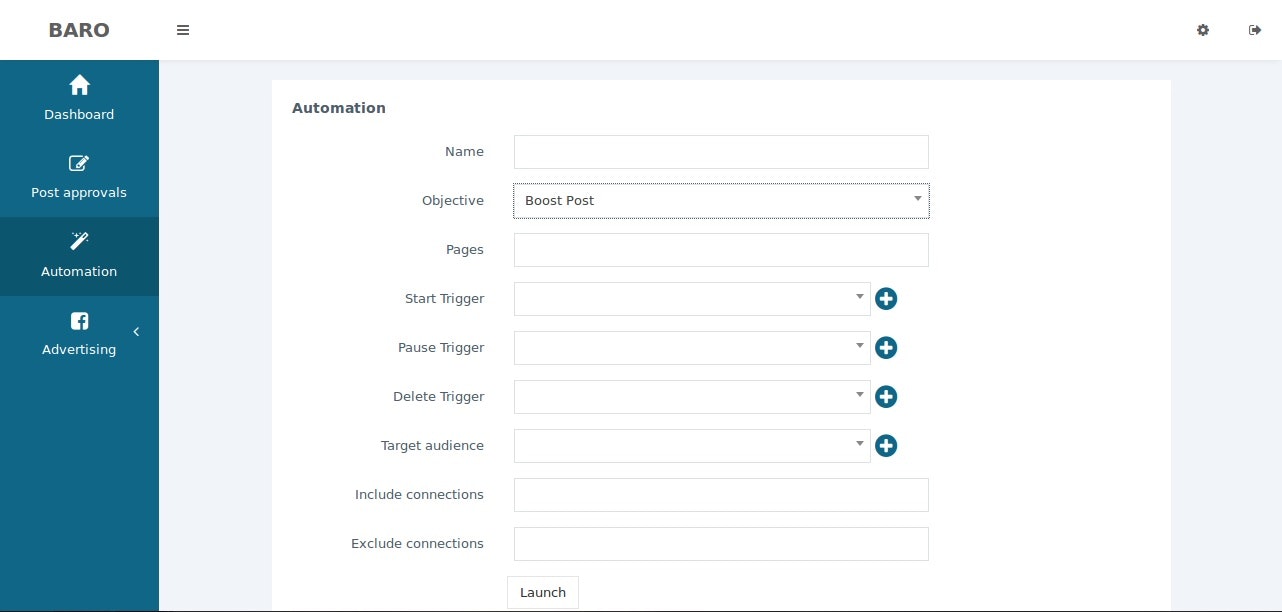Click the BARO logo link
This screenshot has height=612, width=1282.
[79, 30]
